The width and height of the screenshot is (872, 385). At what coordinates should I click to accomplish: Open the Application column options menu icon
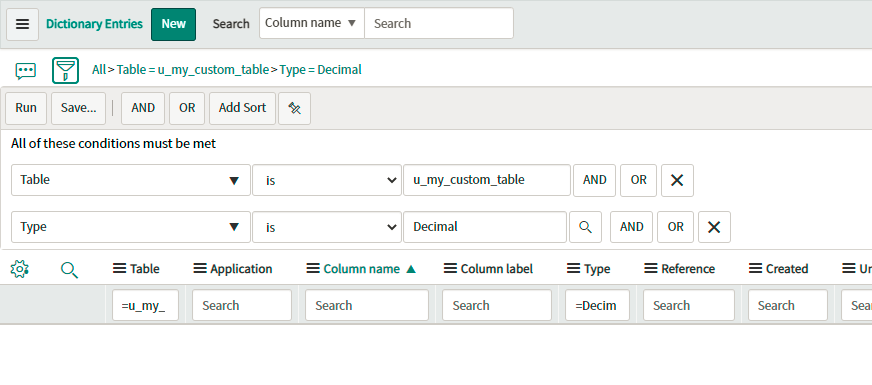click(x=200, y=268)
